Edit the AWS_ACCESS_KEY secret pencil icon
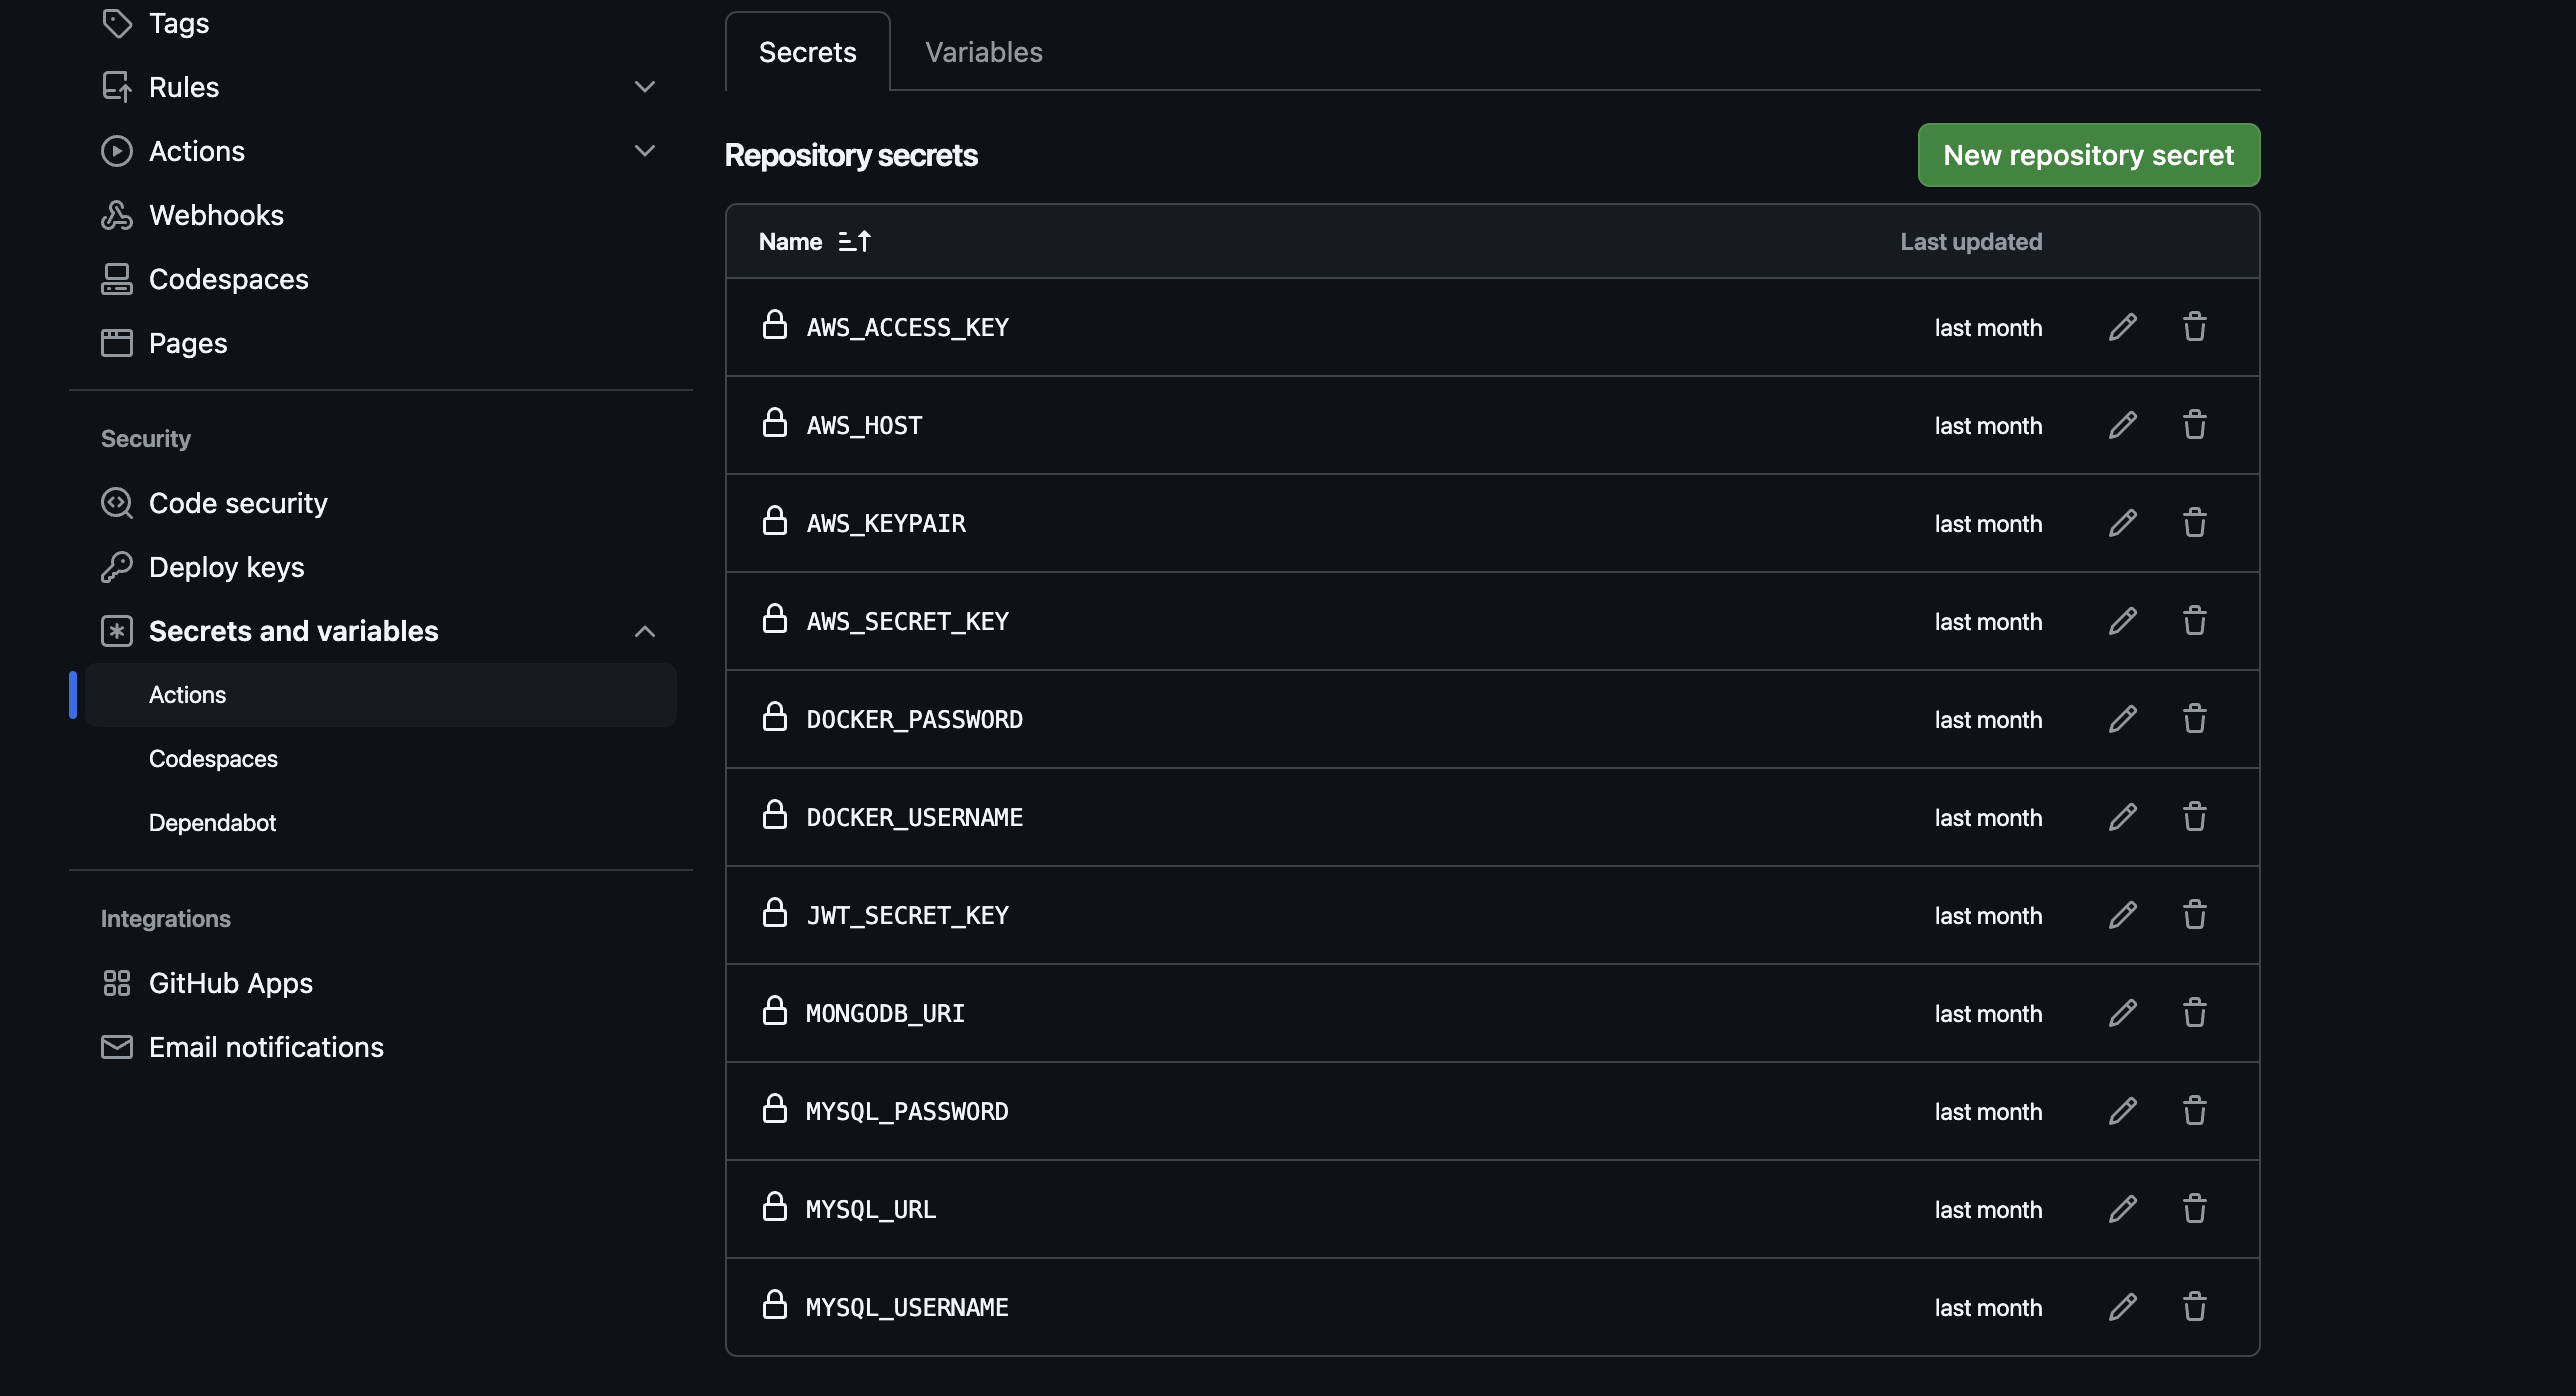Viewport: 2576px width, 1396px height. (2122, 327)
